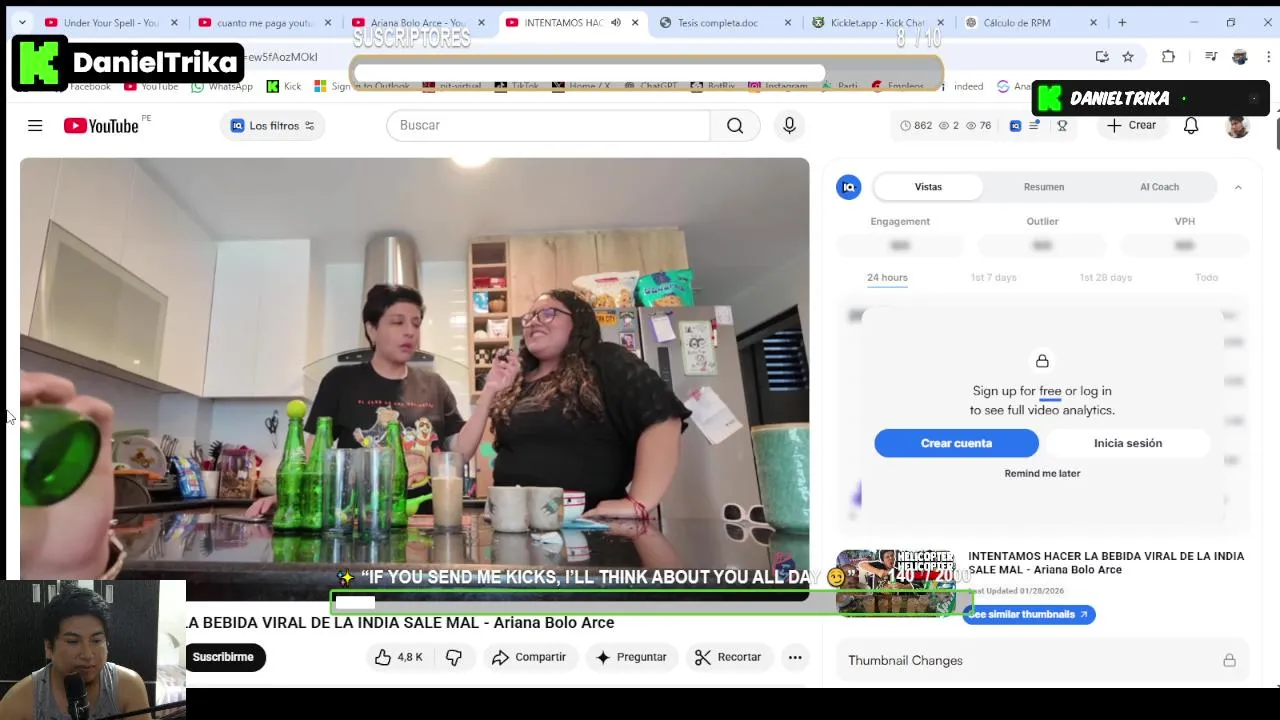Open the new tab plus button
This screenshot has height=720, width=1280.
[x=1122, y=22]
